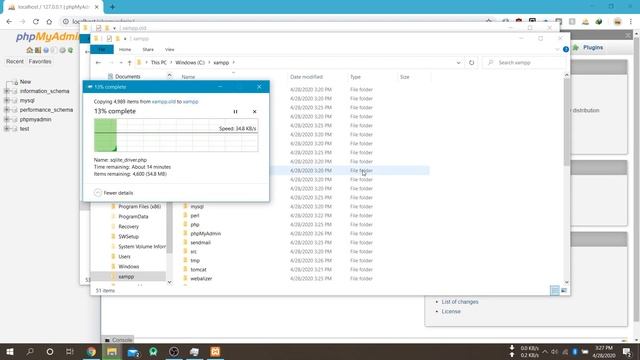
Task: Select the php folder in file list
Action: [195, 224]
